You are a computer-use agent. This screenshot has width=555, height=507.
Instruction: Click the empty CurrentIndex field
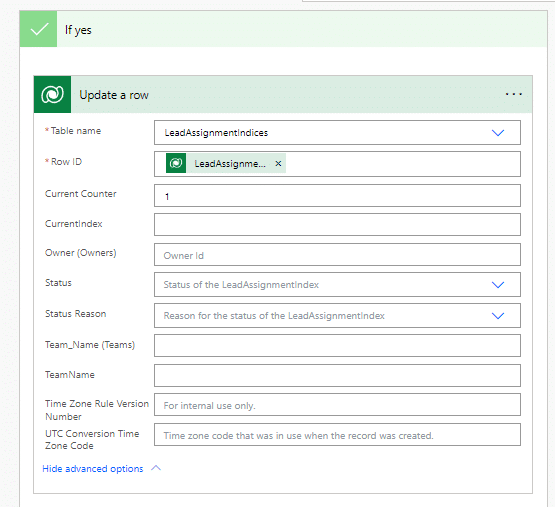pyautogui.click(x=337, y=224)
